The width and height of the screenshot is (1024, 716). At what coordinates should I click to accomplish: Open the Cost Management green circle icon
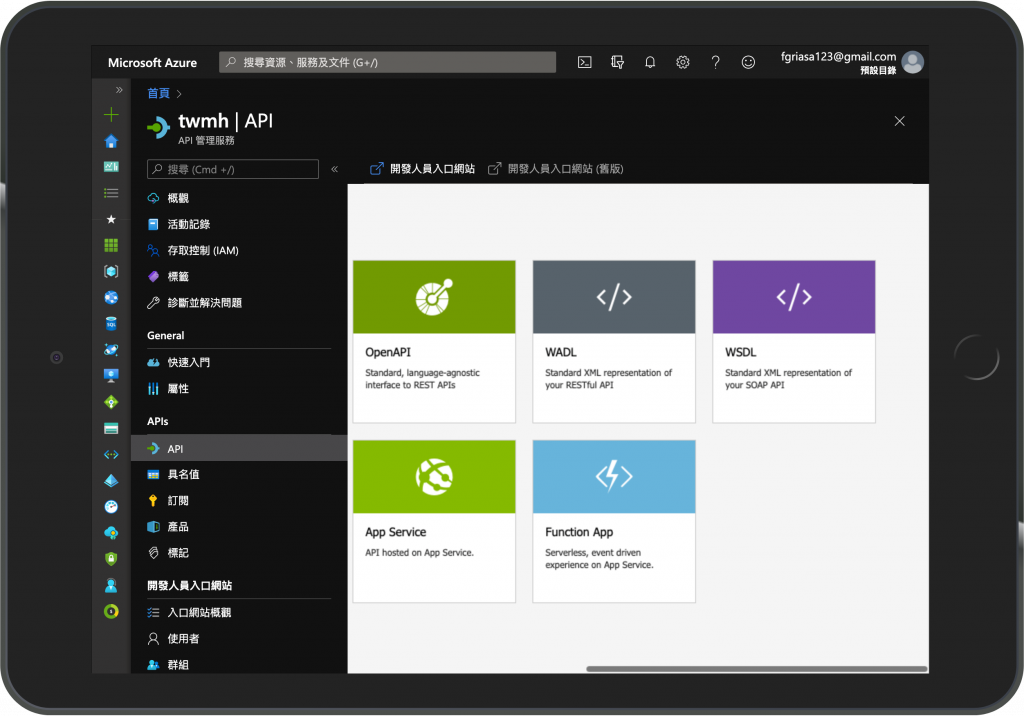click(x=111, y=611)
